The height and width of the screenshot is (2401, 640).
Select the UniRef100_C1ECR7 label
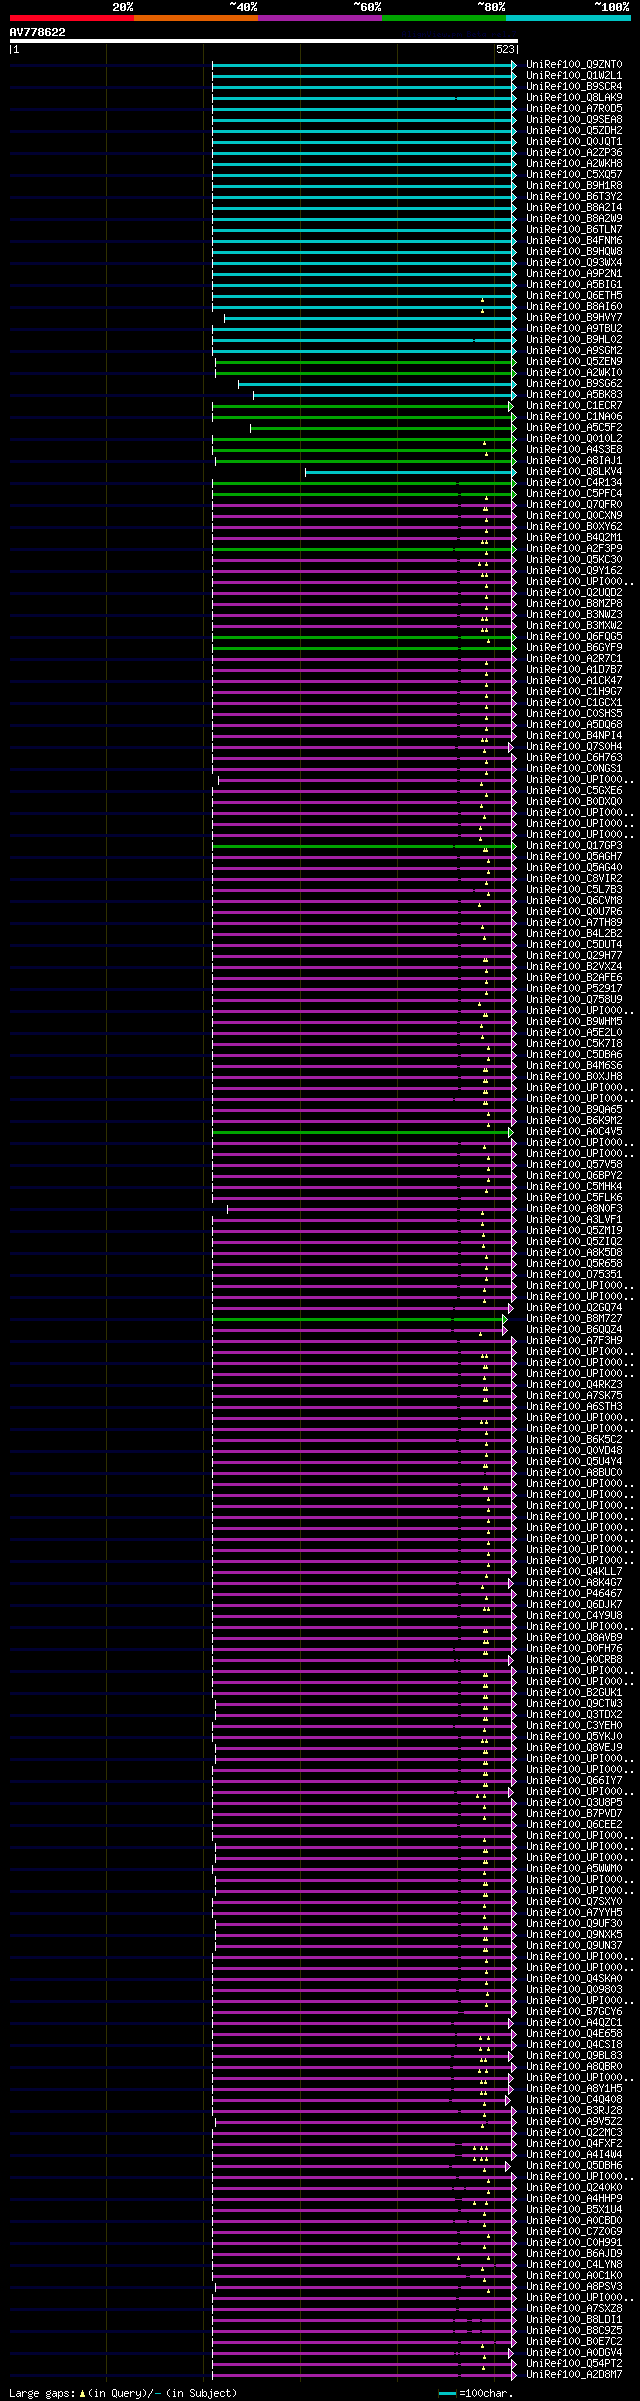pos(574,406)
